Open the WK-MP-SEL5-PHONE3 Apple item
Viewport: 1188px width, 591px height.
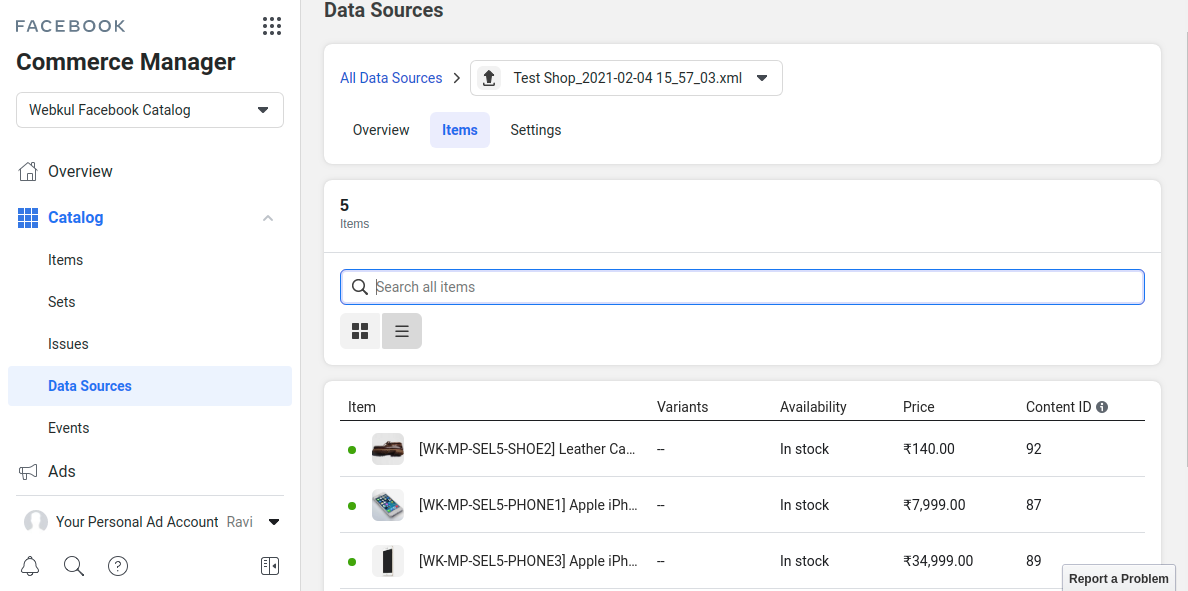[x=528, y=561]
